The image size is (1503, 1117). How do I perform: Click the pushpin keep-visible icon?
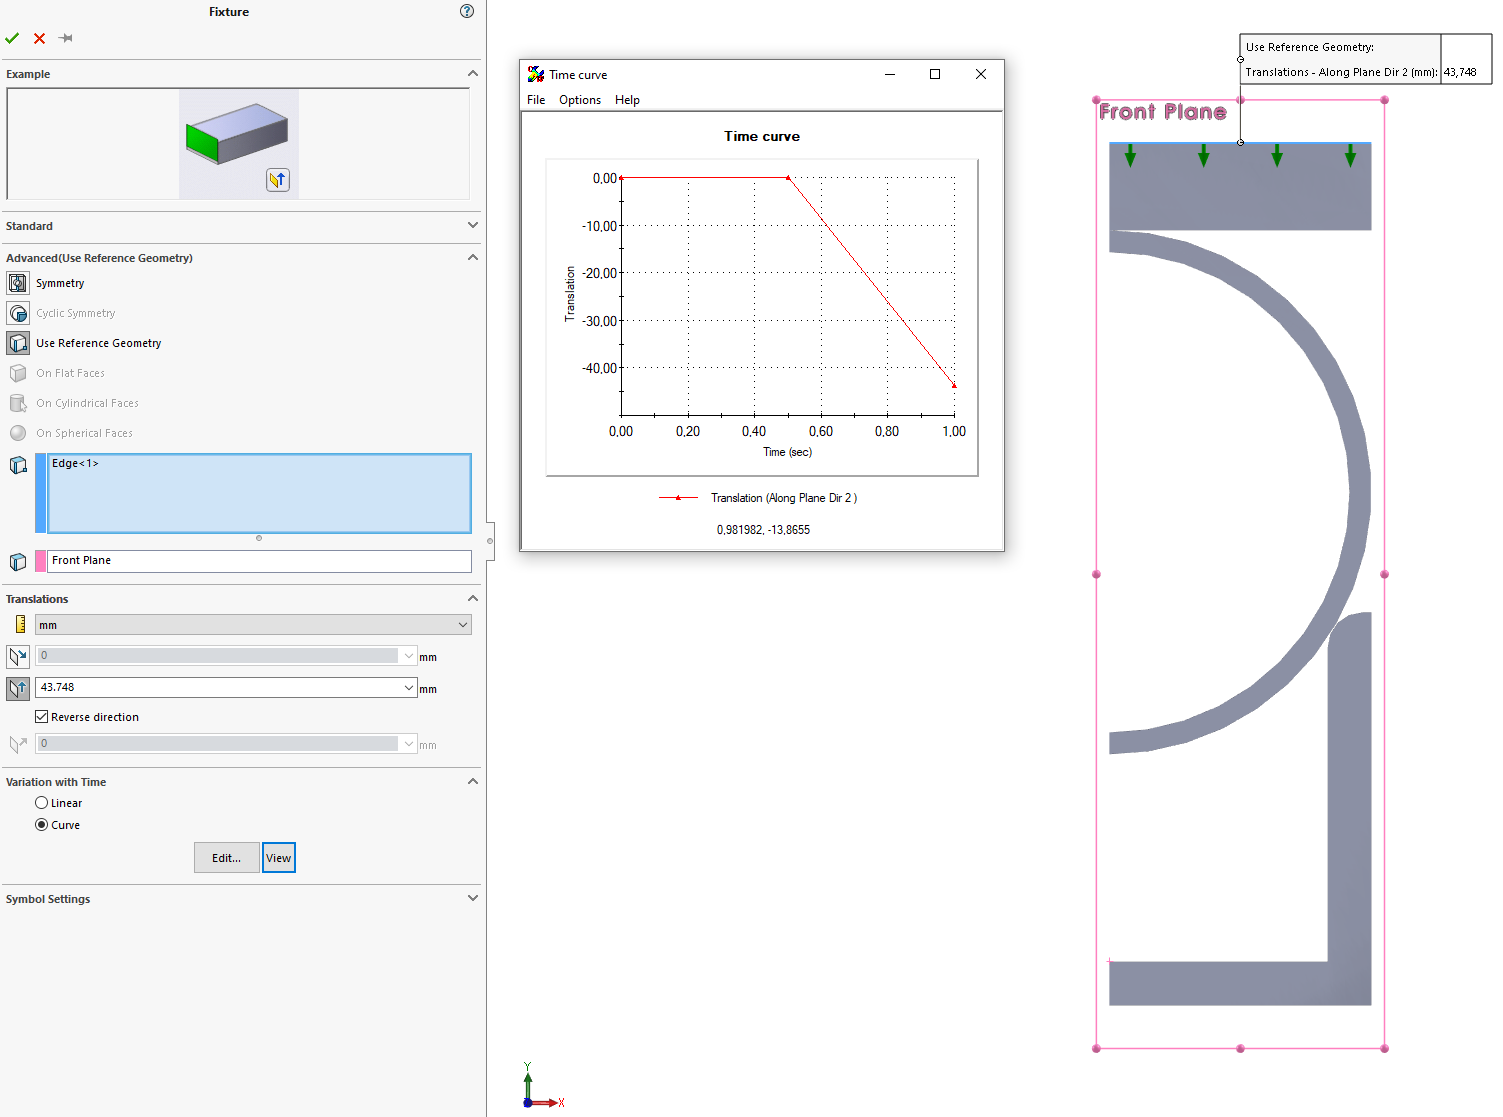pos(66,38)
